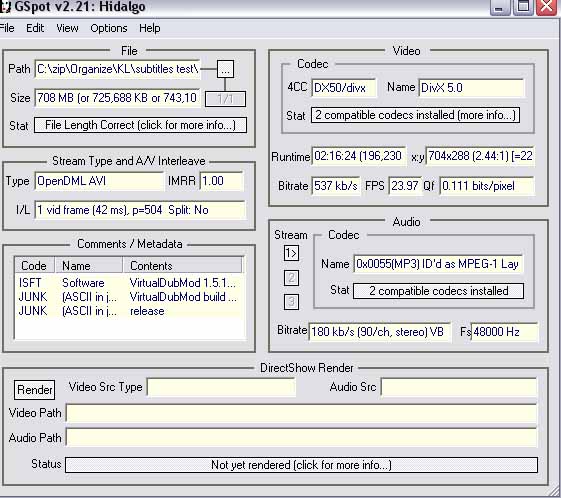This screenshot has width=561, height=498.
Task: Select audio stream 3 button
Action: pyautogui.click(x=291, y=302)
